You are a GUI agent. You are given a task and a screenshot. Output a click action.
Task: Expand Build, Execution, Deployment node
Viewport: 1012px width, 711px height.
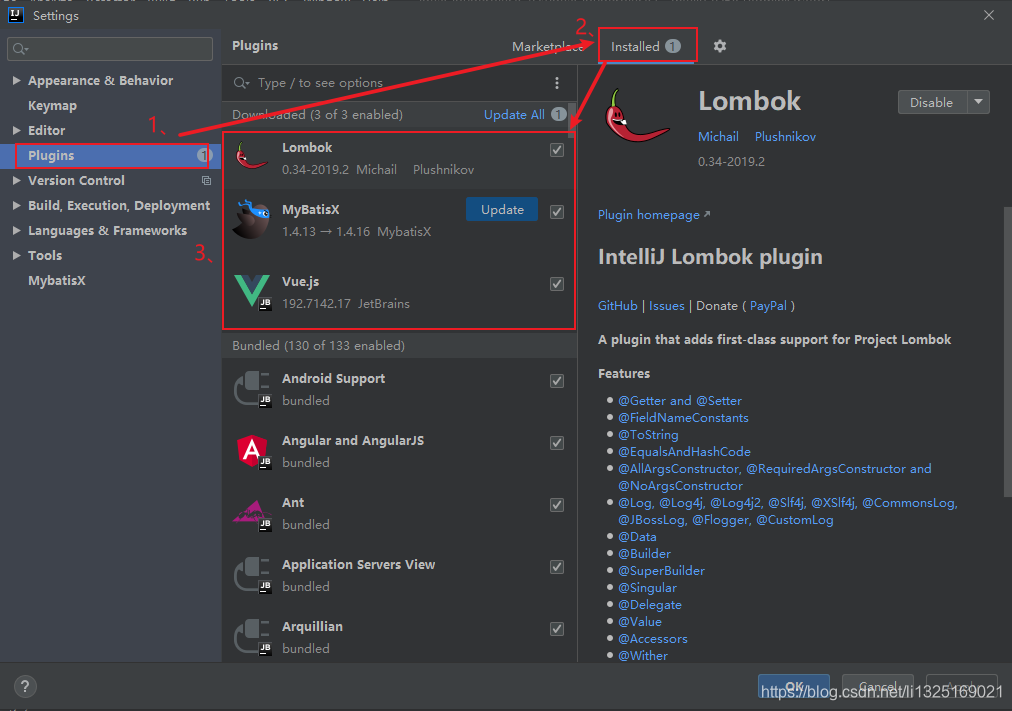click(17, 205)
